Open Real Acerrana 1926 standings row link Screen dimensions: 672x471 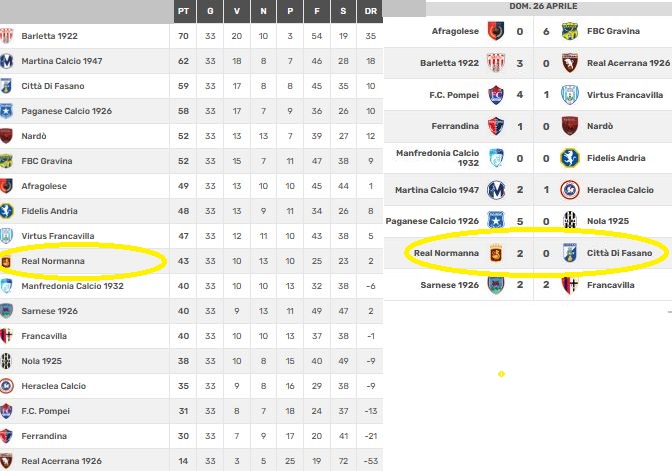click(x=61, y=461)
